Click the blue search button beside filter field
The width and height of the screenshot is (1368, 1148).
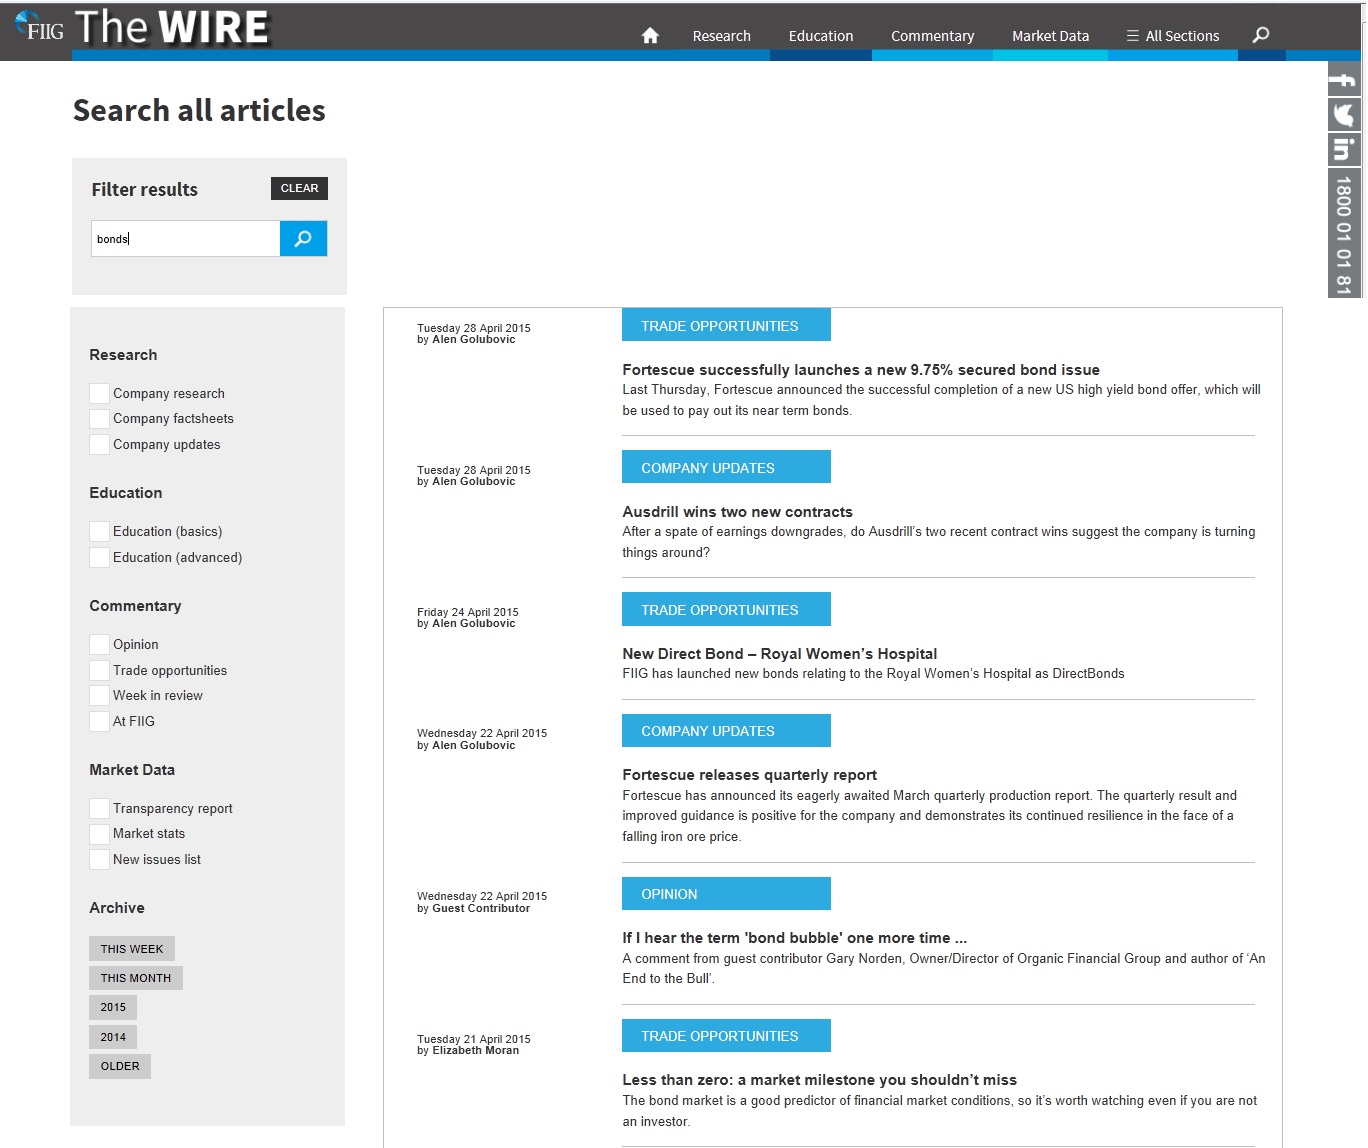tap(303, 239)
